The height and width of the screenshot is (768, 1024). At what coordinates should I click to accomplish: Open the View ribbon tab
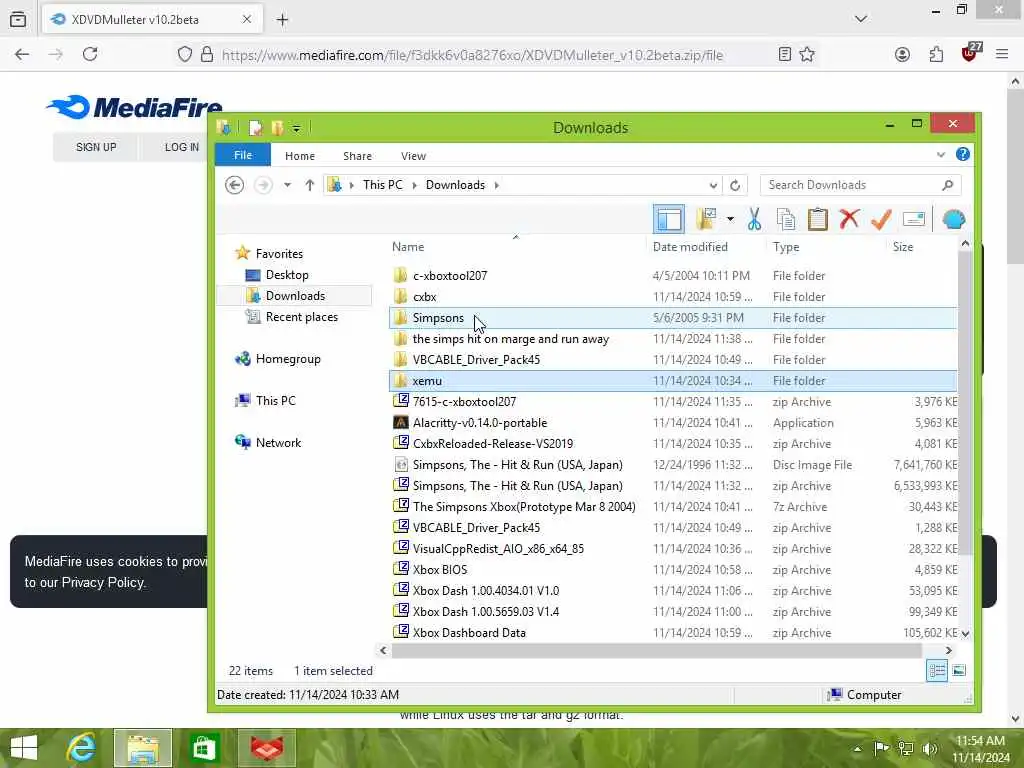point(413,156)
